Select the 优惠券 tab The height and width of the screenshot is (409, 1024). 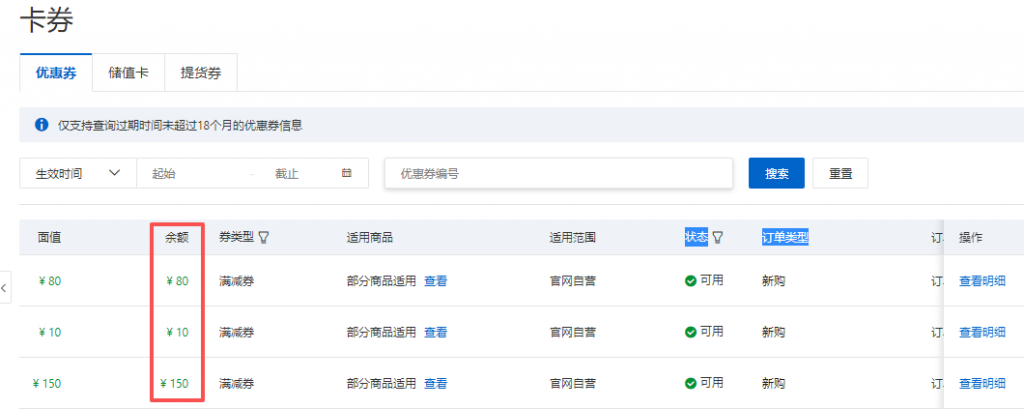[x=56, y=72]
